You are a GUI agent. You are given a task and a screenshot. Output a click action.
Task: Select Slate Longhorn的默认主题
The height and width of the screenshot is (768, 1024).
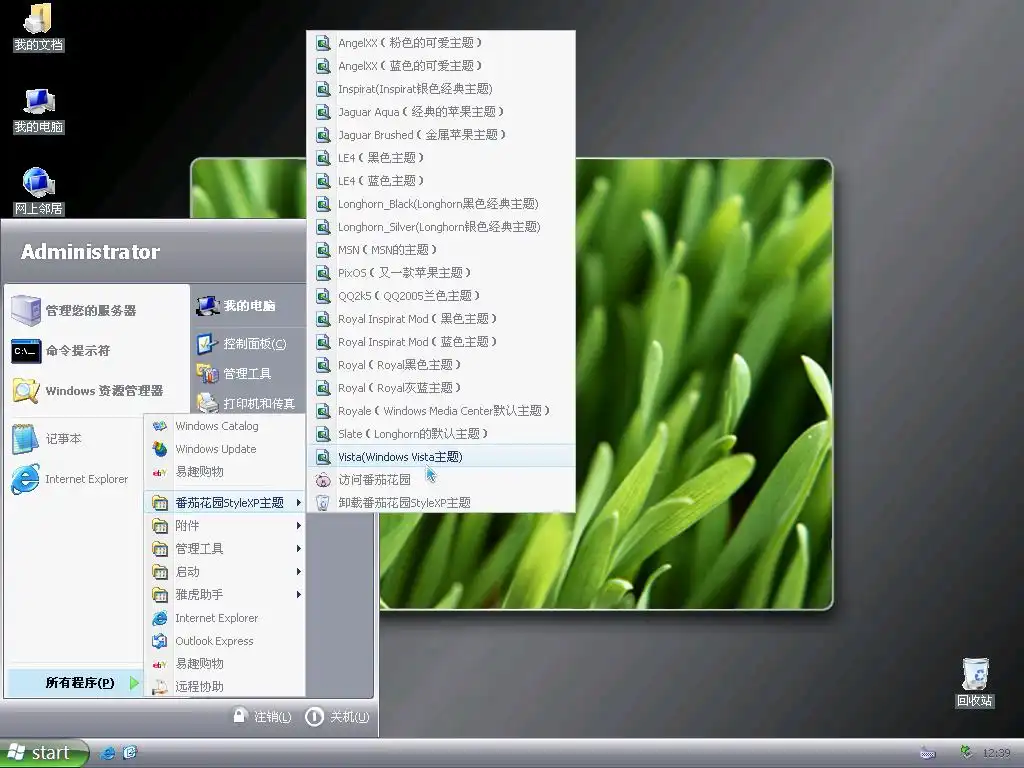click(x=441, y=434)
